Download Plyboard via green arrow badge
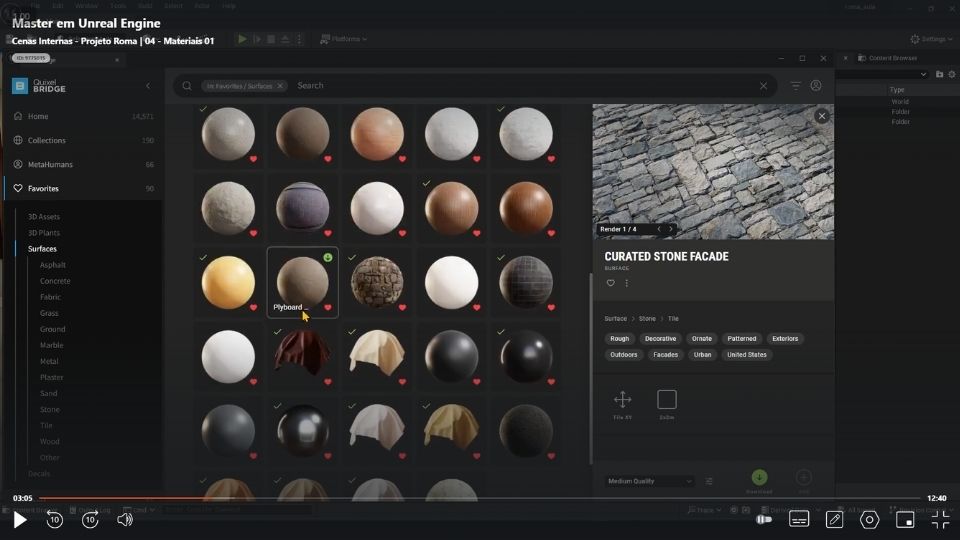The height and width of the screenshot is (540, 960). point(328,258)
